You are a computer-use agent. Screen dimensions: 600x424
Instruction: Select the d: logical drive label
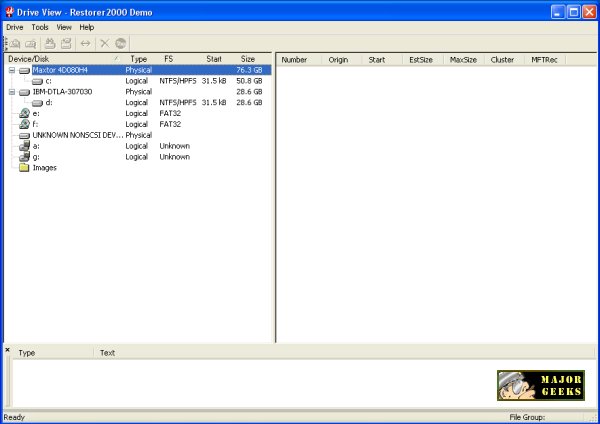(49, 103)
